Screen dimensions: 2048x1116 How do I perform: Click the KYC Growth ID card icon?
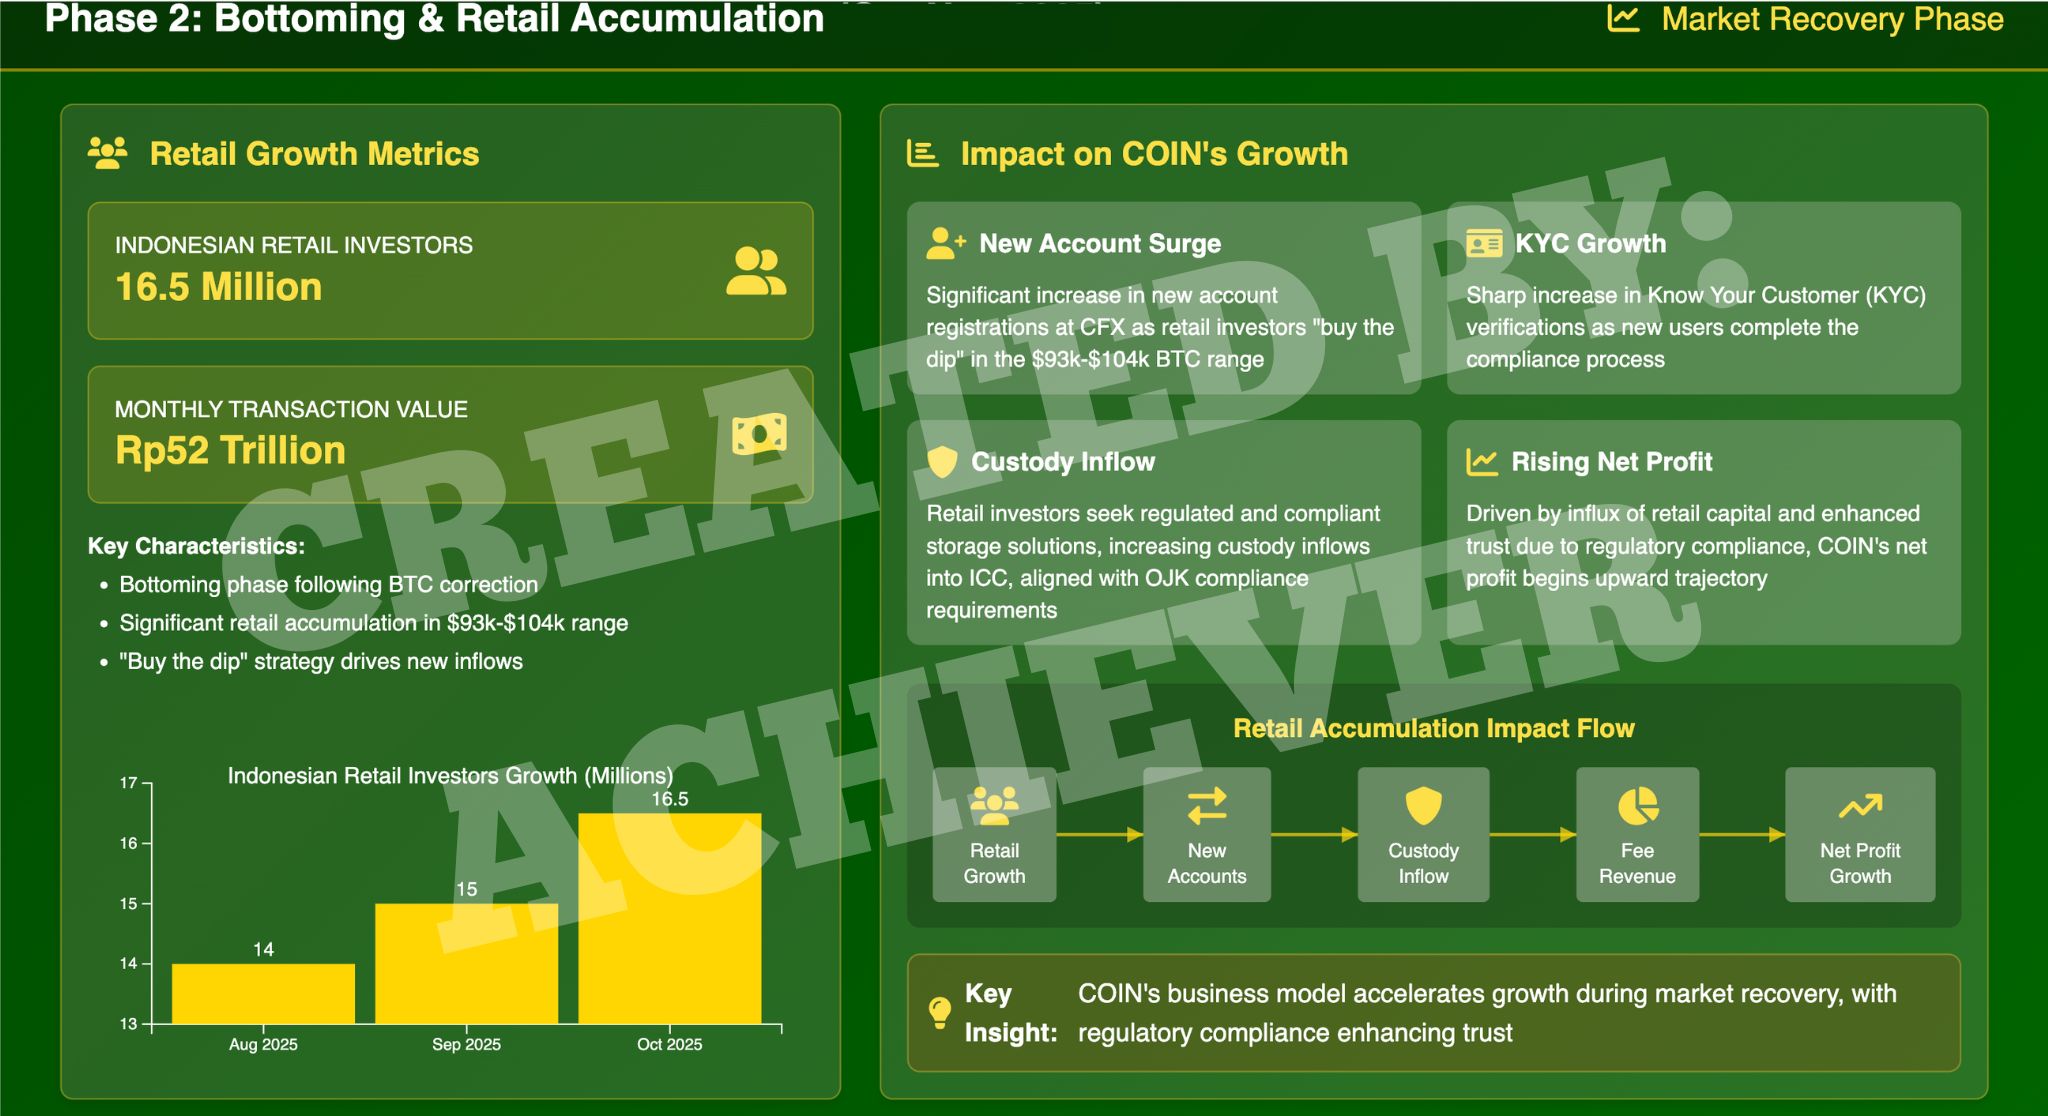(x=1484, y=243)
